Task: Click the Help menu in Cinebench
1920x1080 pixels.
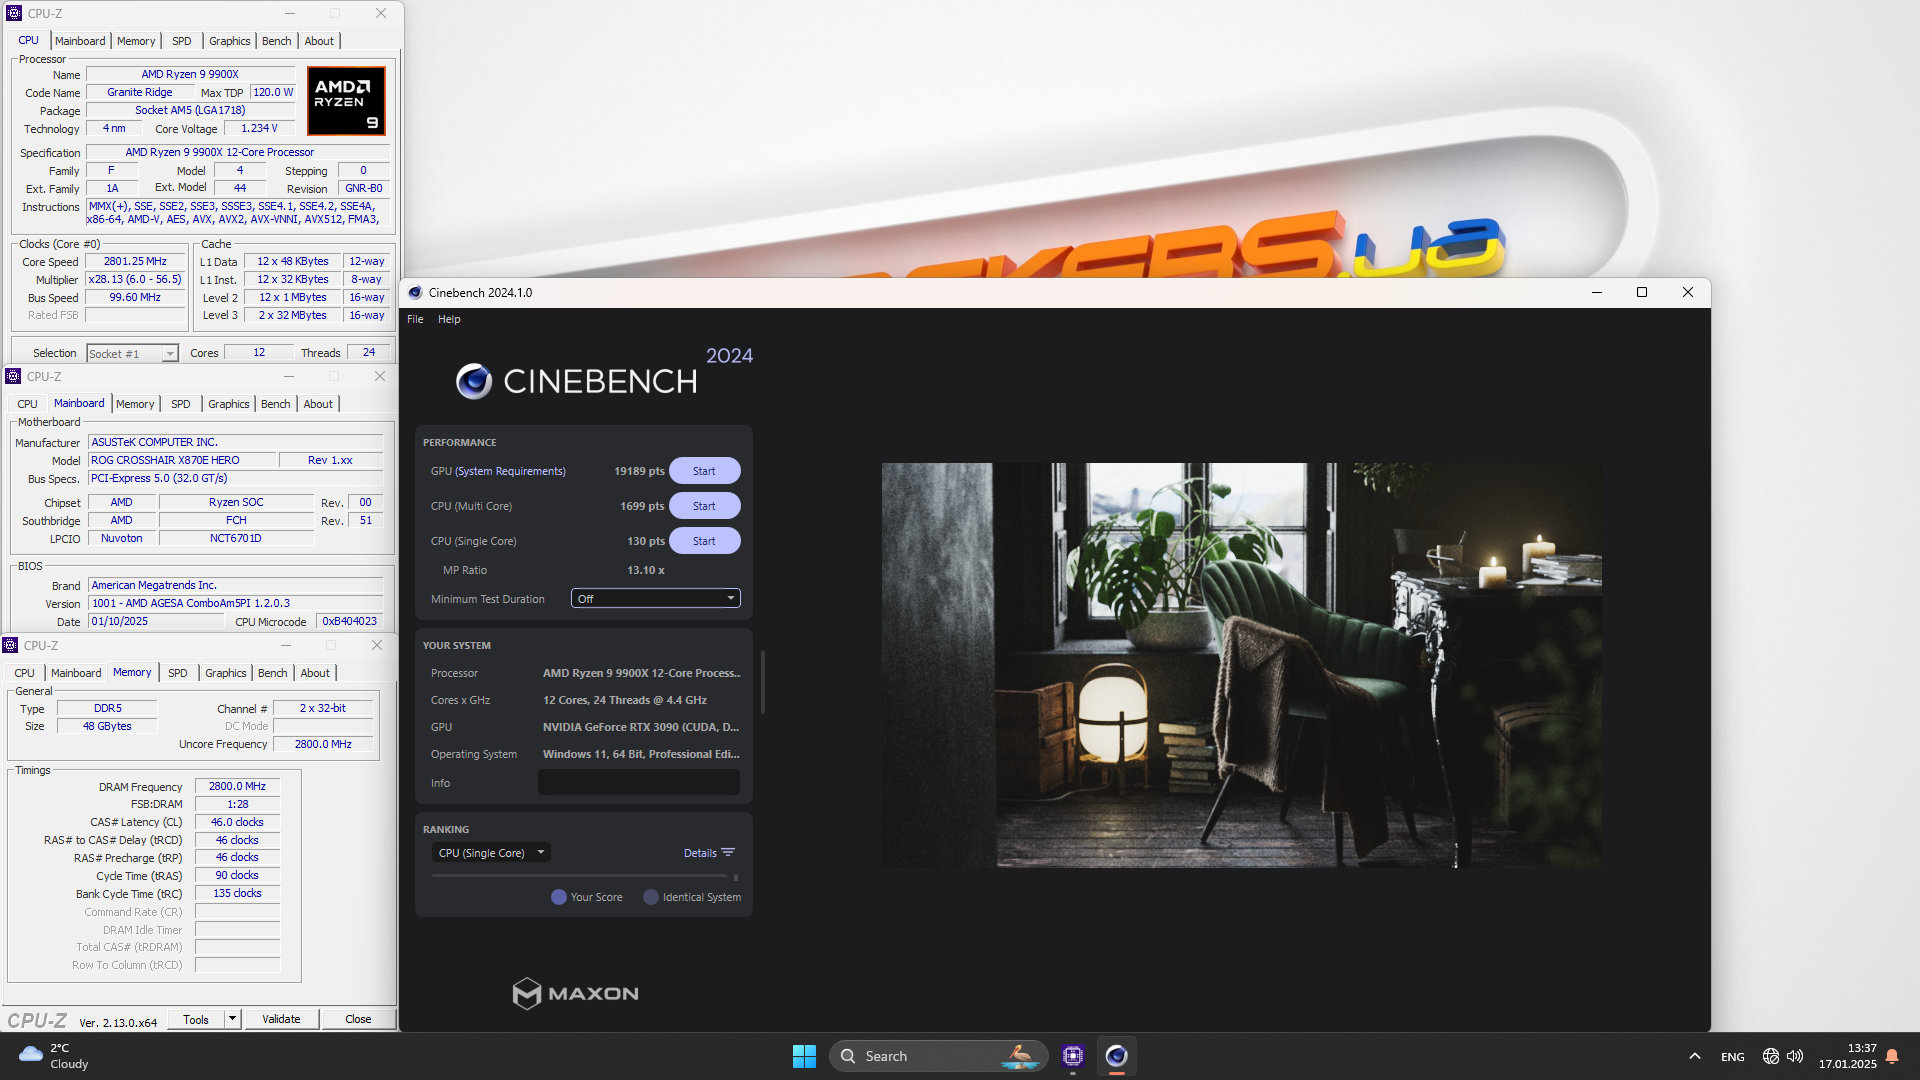Action: click(448, 318)
